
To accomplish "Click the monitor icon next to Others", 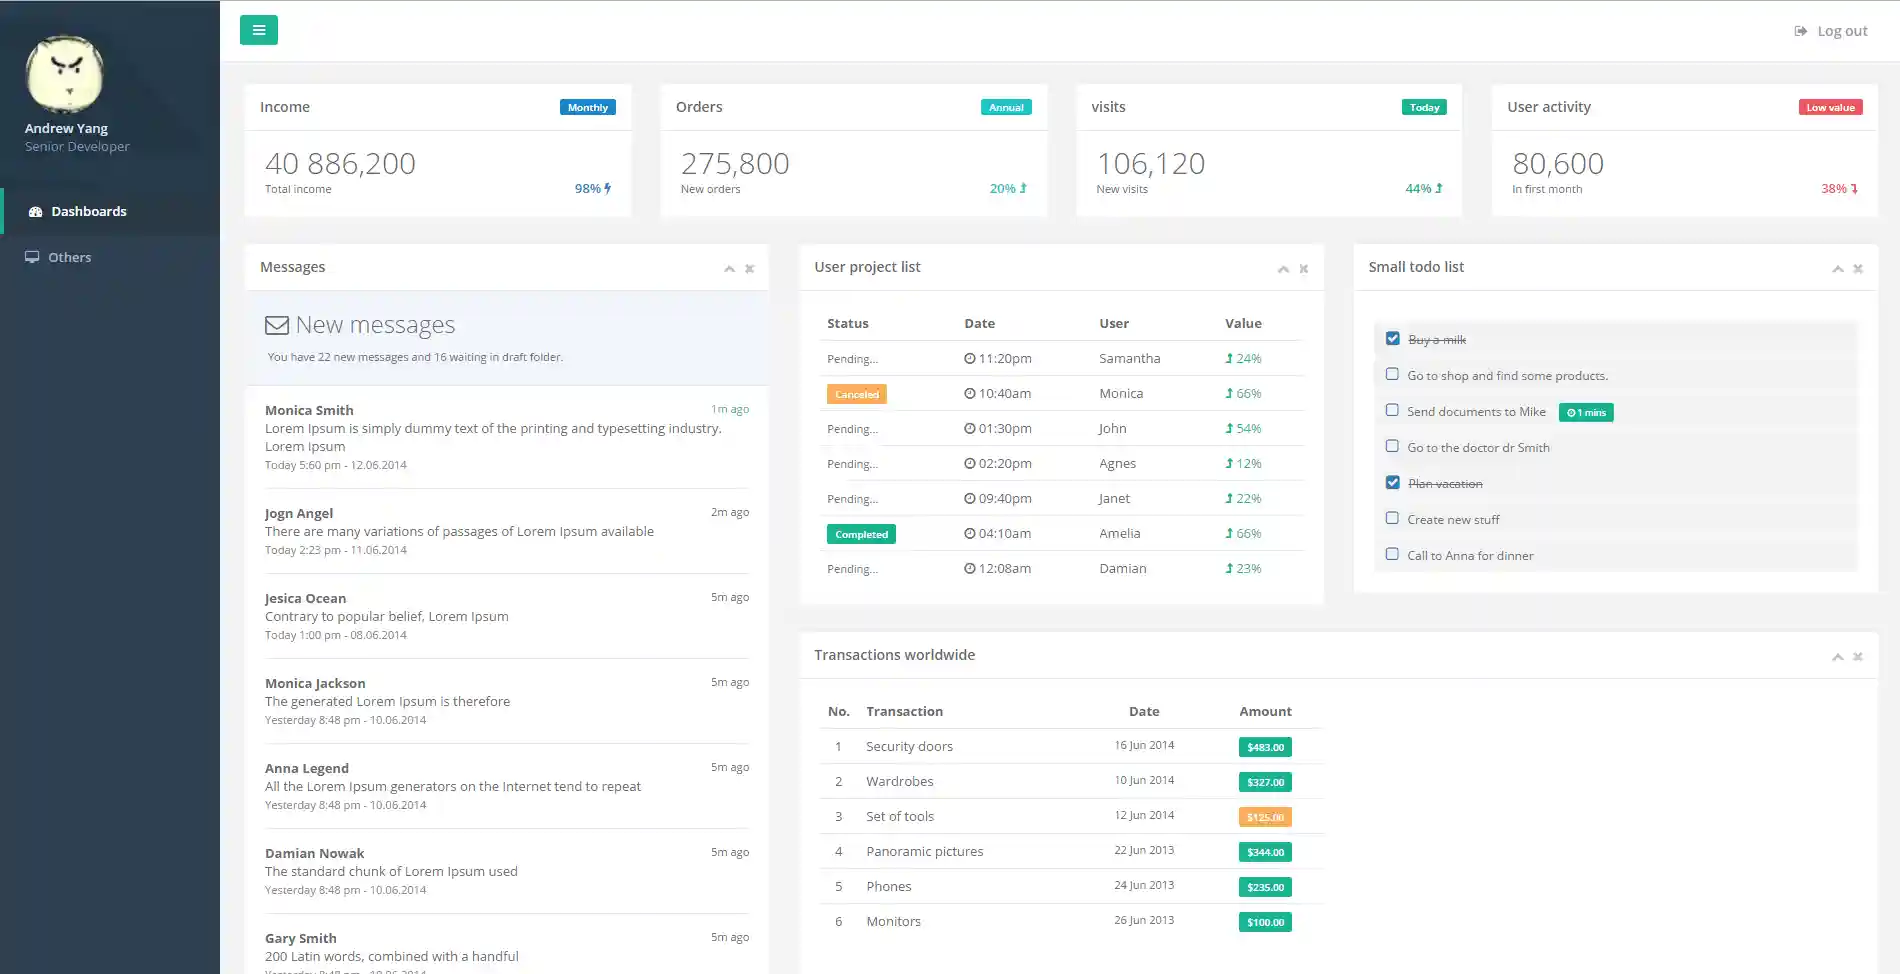I will tap(32, 257).
